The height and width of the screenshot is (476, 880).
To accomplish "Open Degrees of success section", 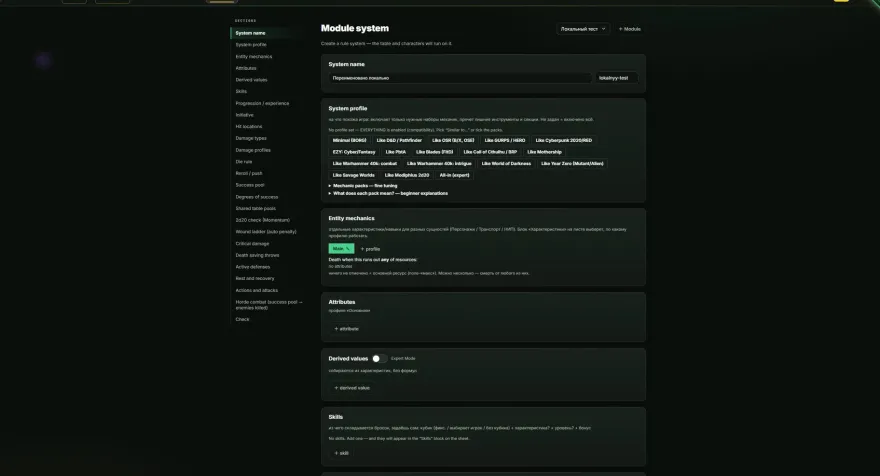I will coord(256,197).
